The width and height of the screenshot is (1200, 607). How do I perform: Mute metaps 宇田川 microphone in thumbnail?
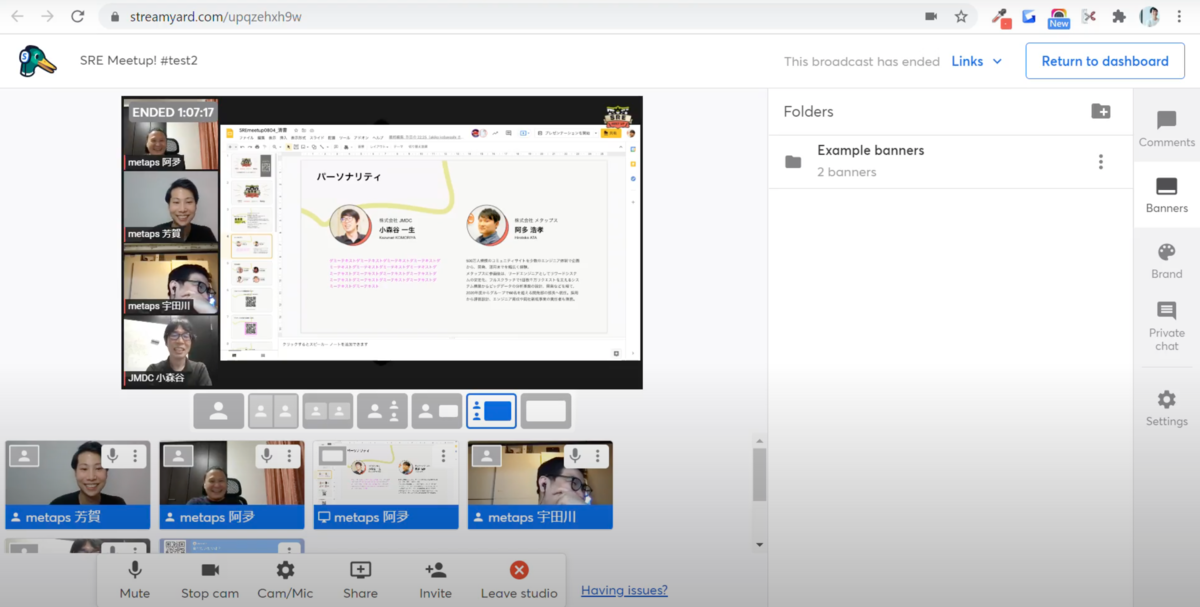(575, 456)
